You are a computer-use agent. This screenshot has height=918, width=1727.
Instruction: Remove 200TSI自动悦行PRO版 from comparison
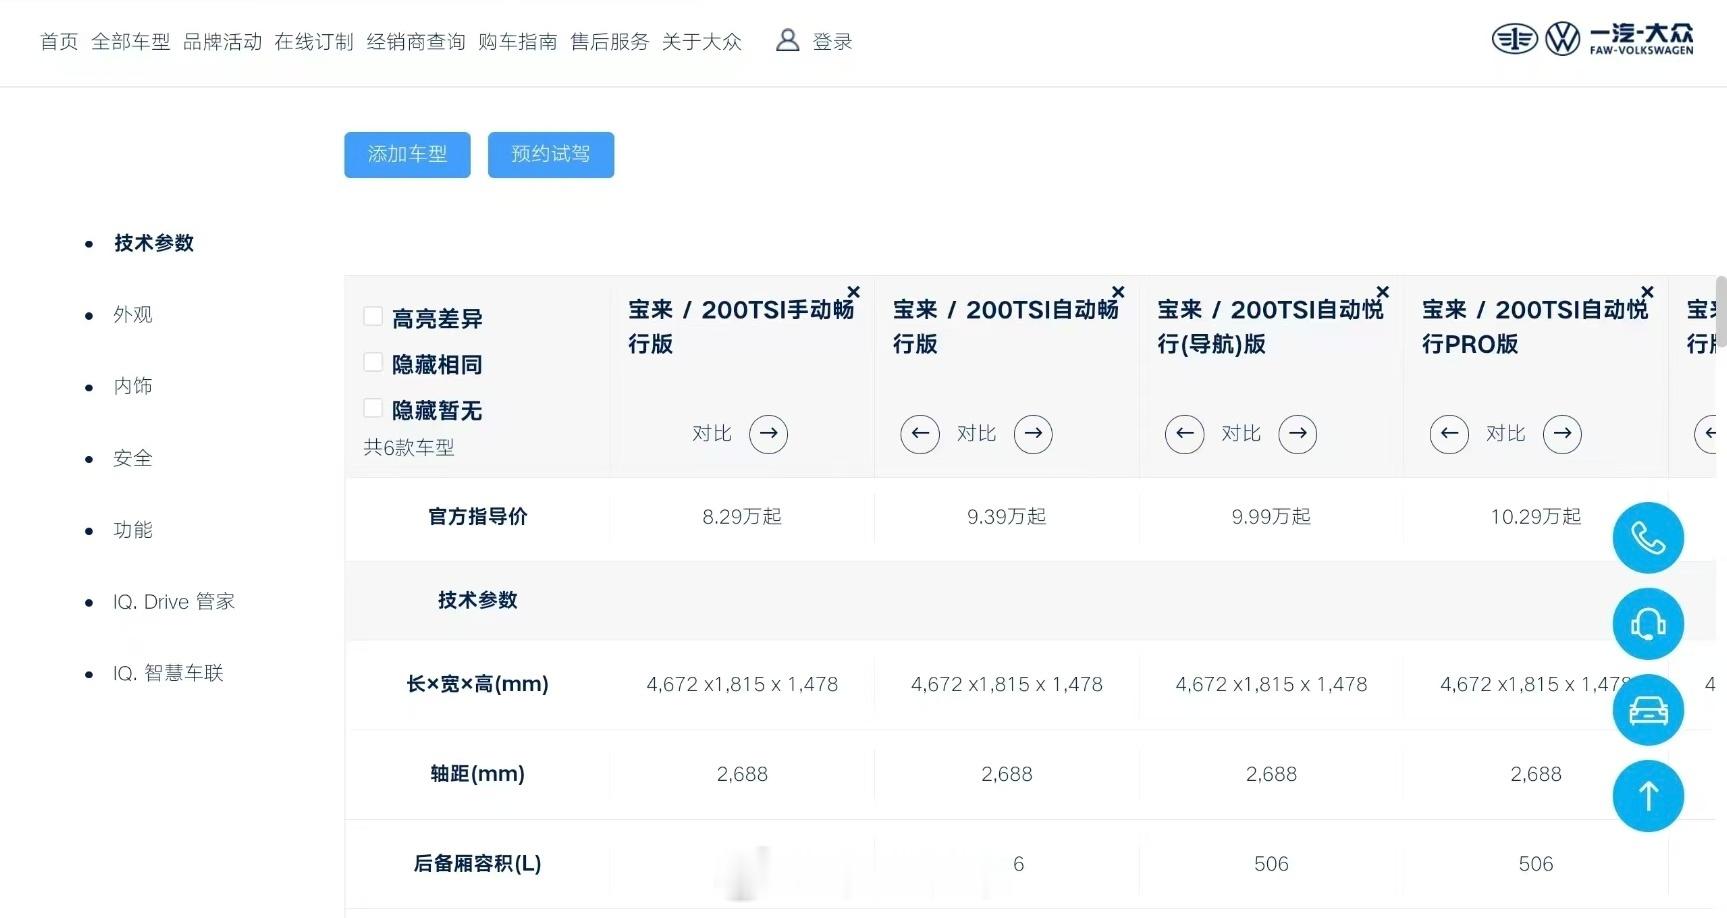pos(1647,292)
